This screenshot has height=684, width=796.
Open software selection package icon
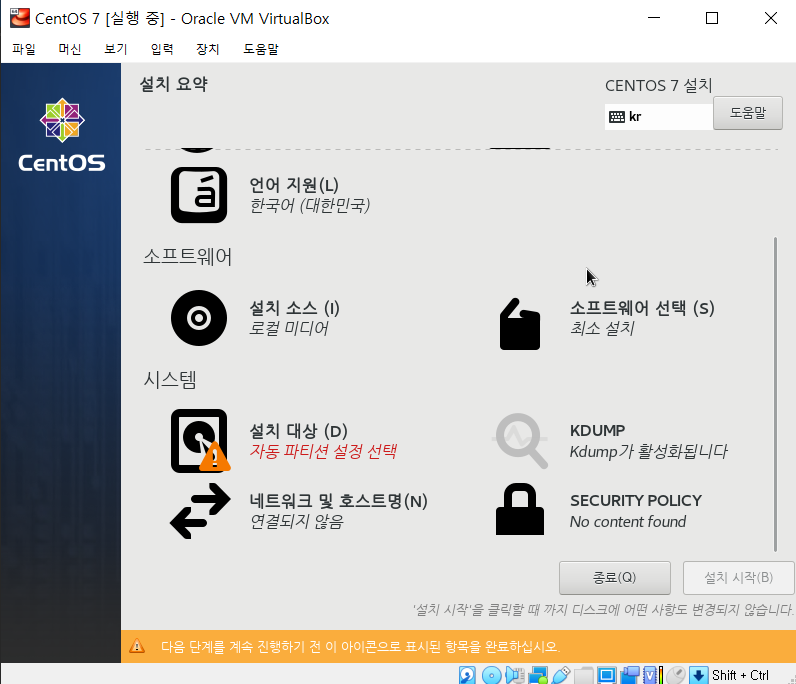pyautogui.click(x=520, y=324)
